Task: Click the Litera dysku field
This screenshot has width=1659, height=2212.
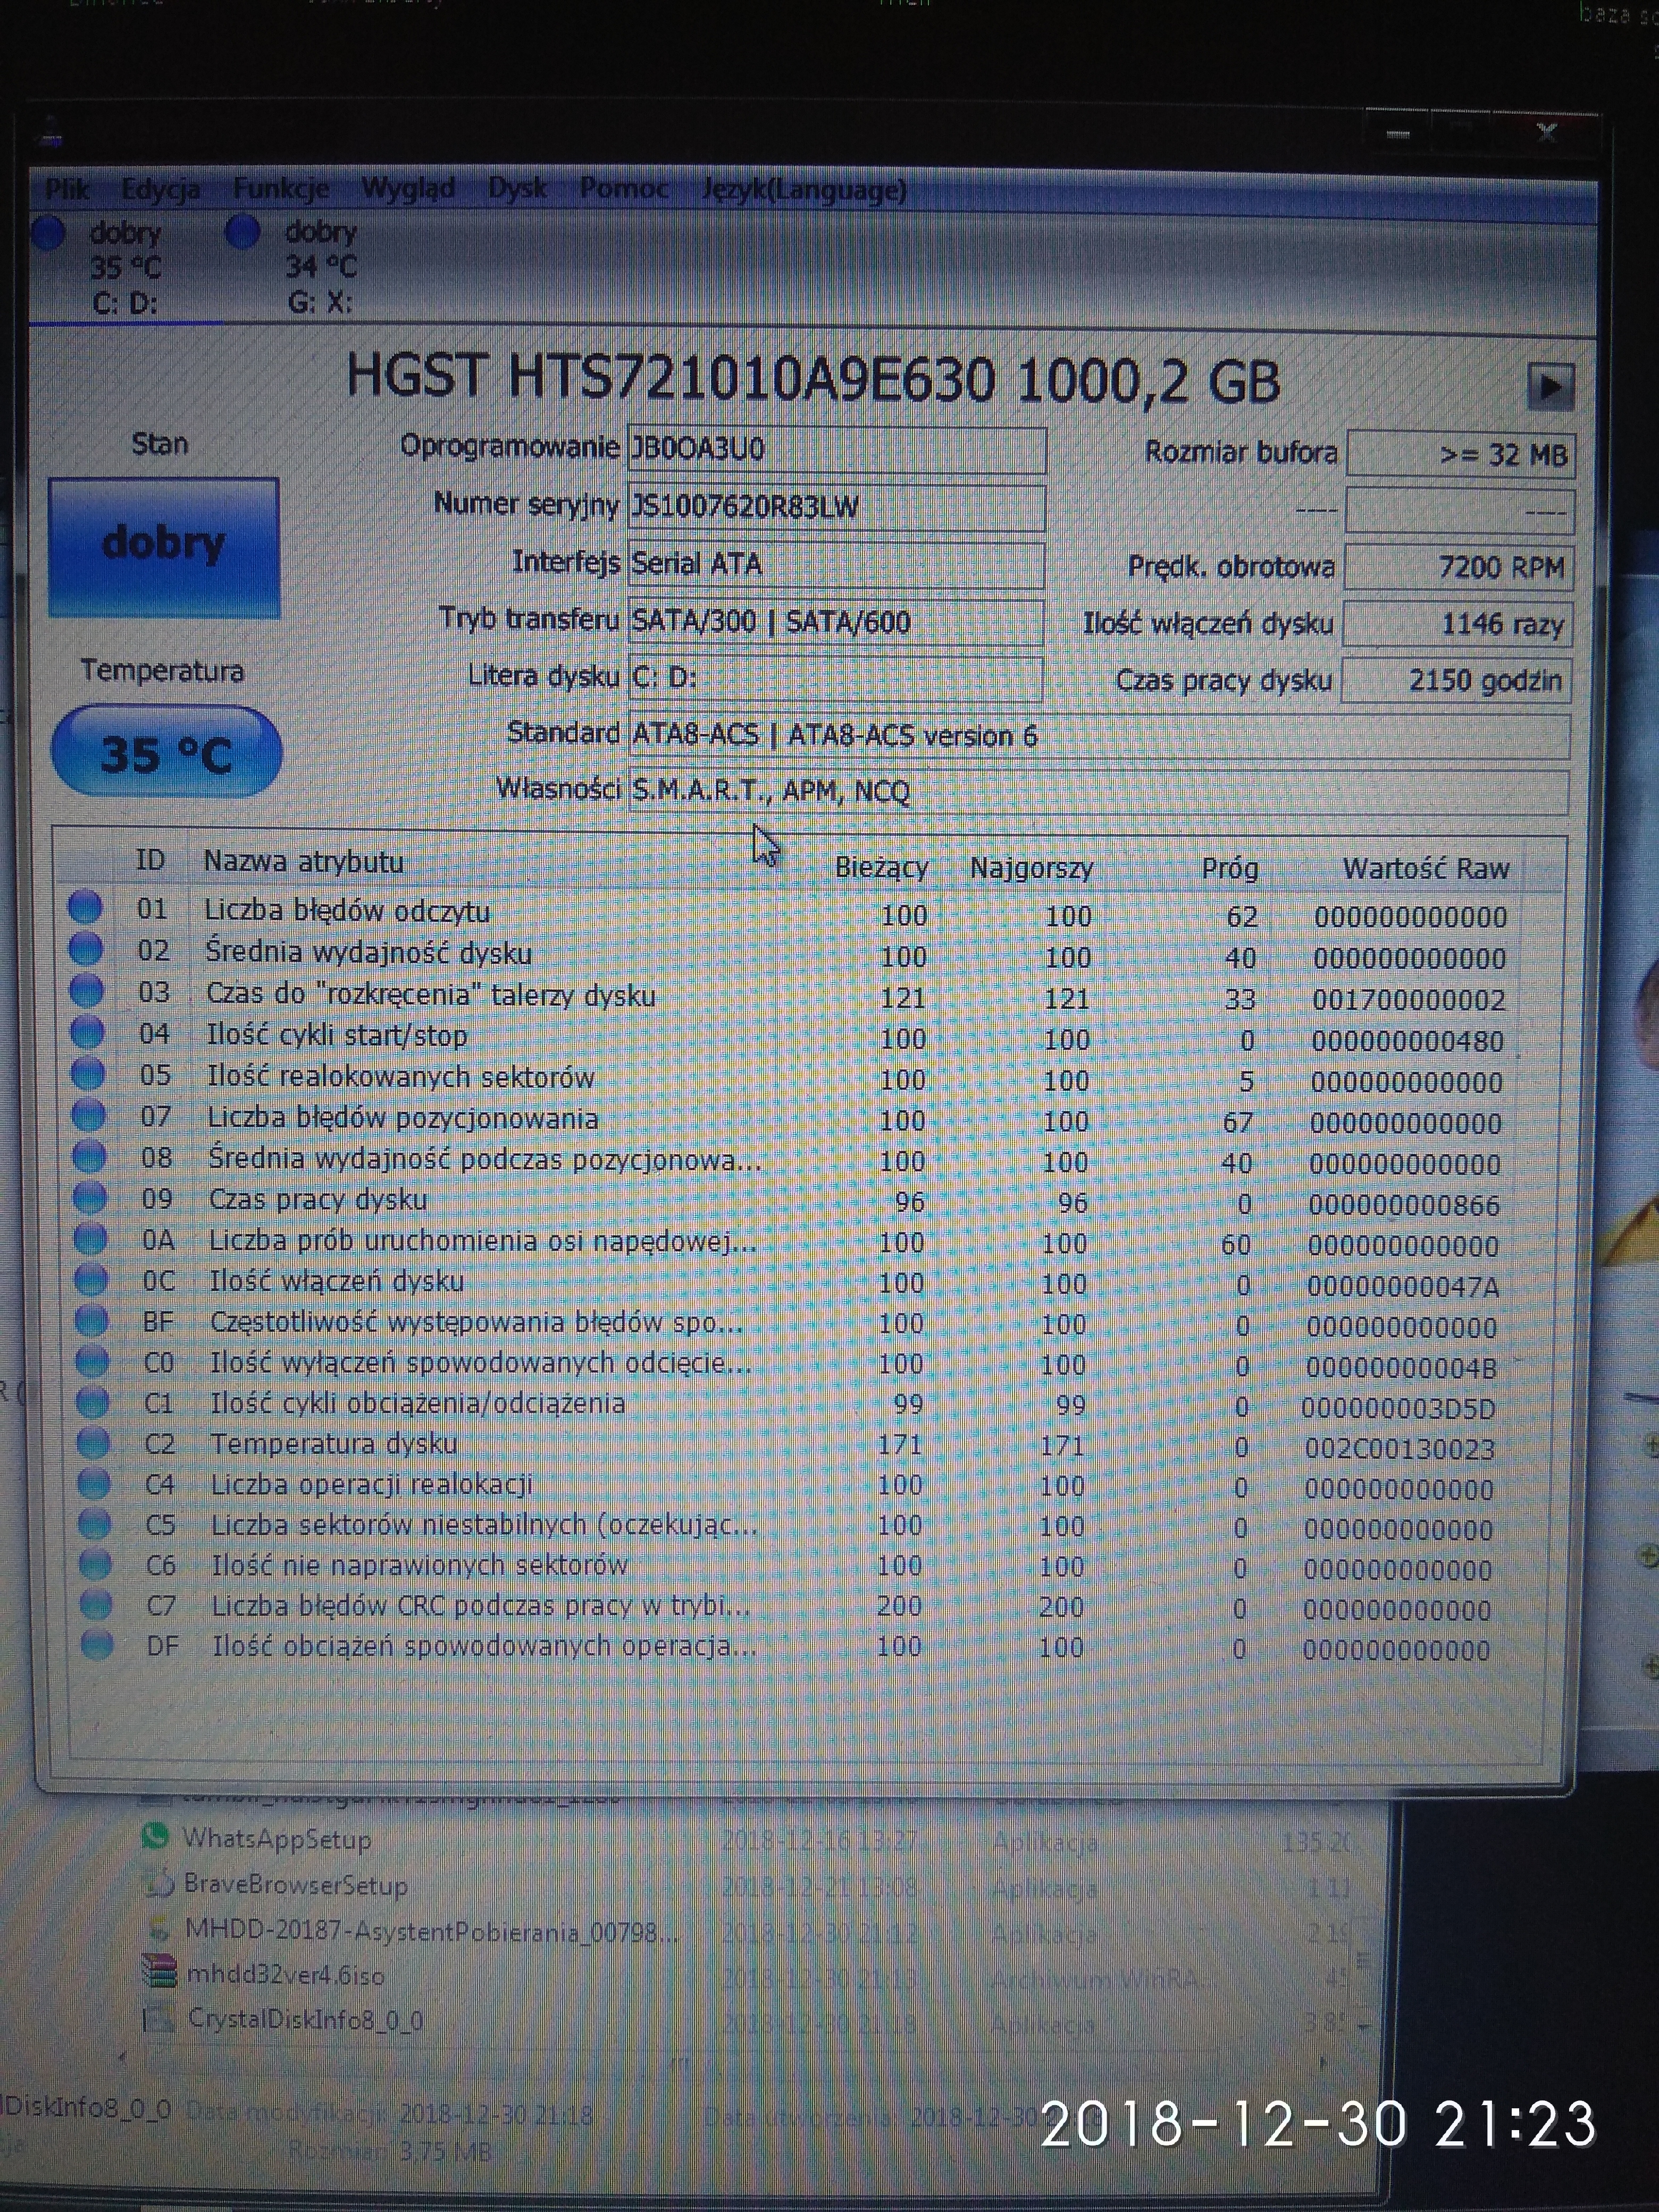Action: click(835, 678)
